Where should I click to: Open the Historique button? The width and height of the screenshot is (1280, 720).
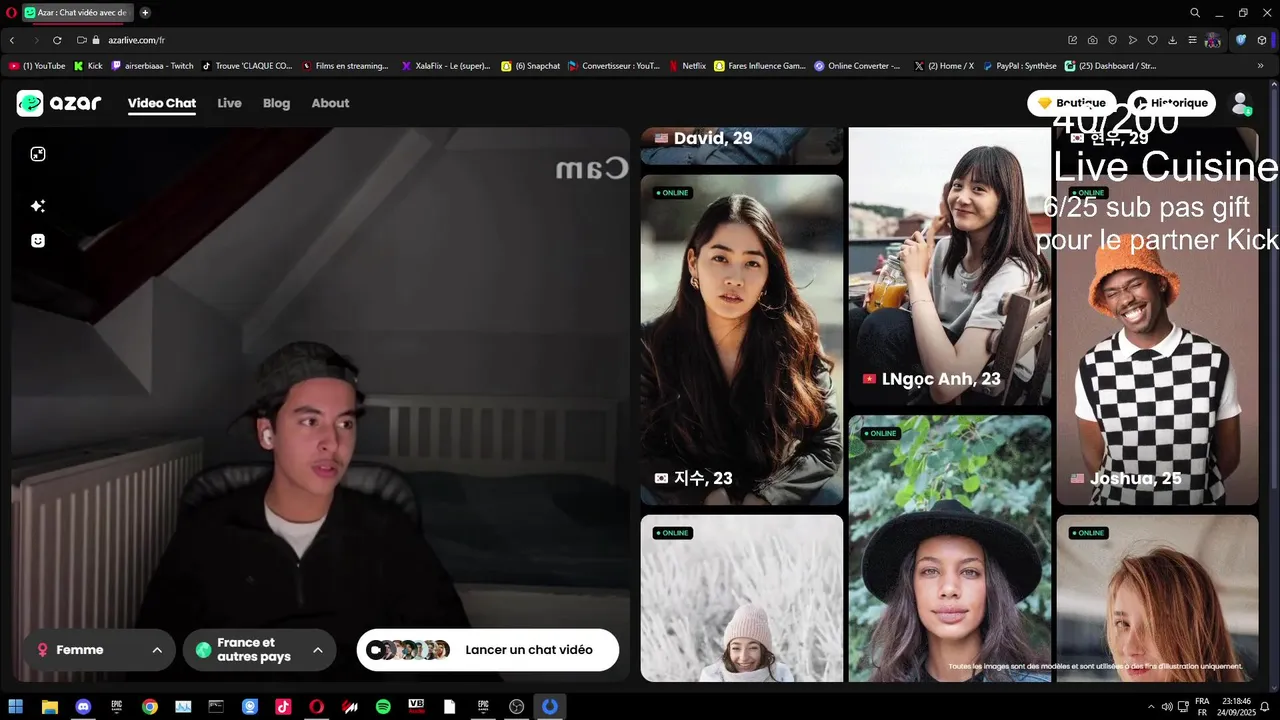click(1171, 103)
